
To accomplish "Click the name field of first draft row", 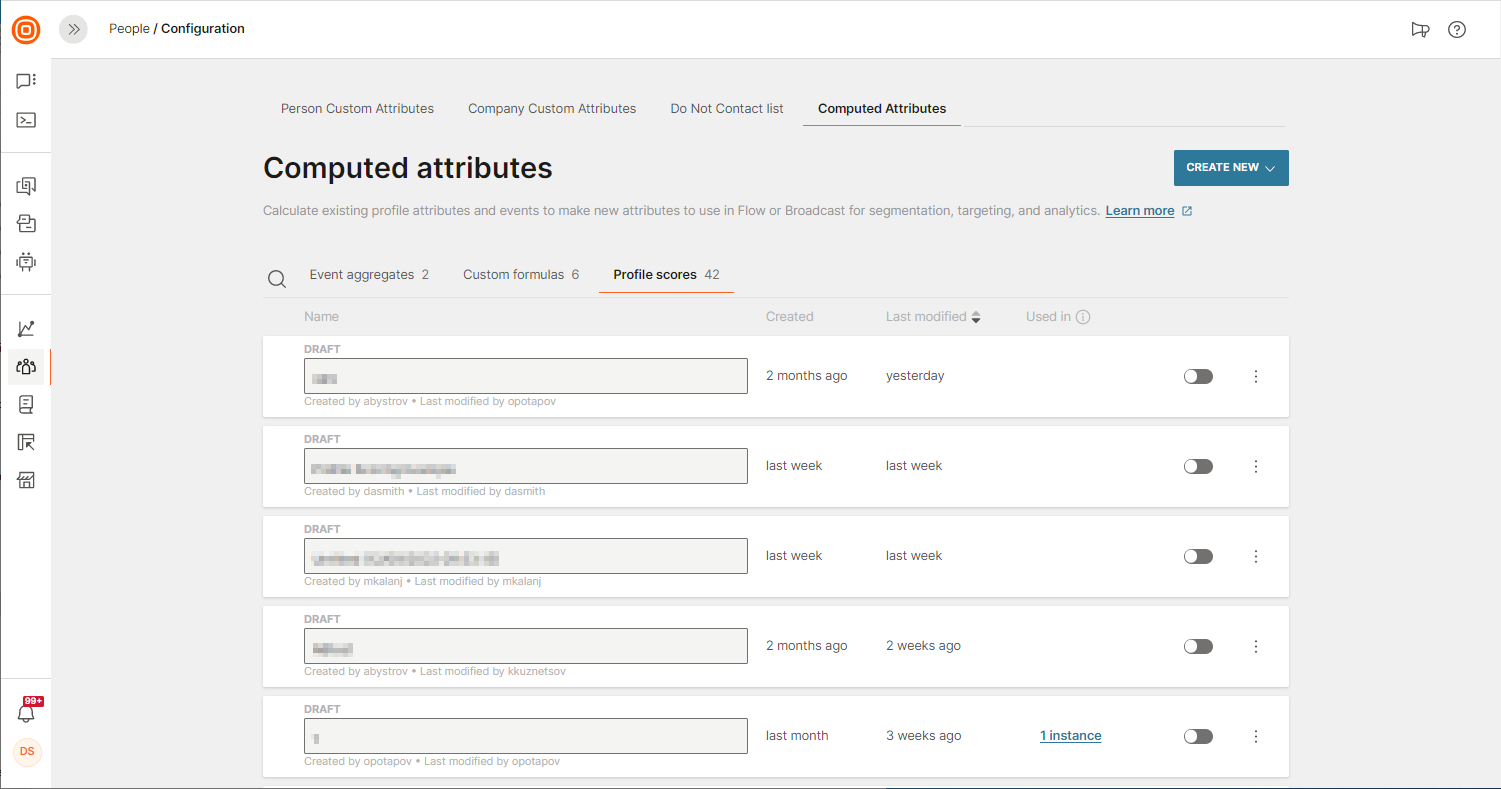I will 525,376.
